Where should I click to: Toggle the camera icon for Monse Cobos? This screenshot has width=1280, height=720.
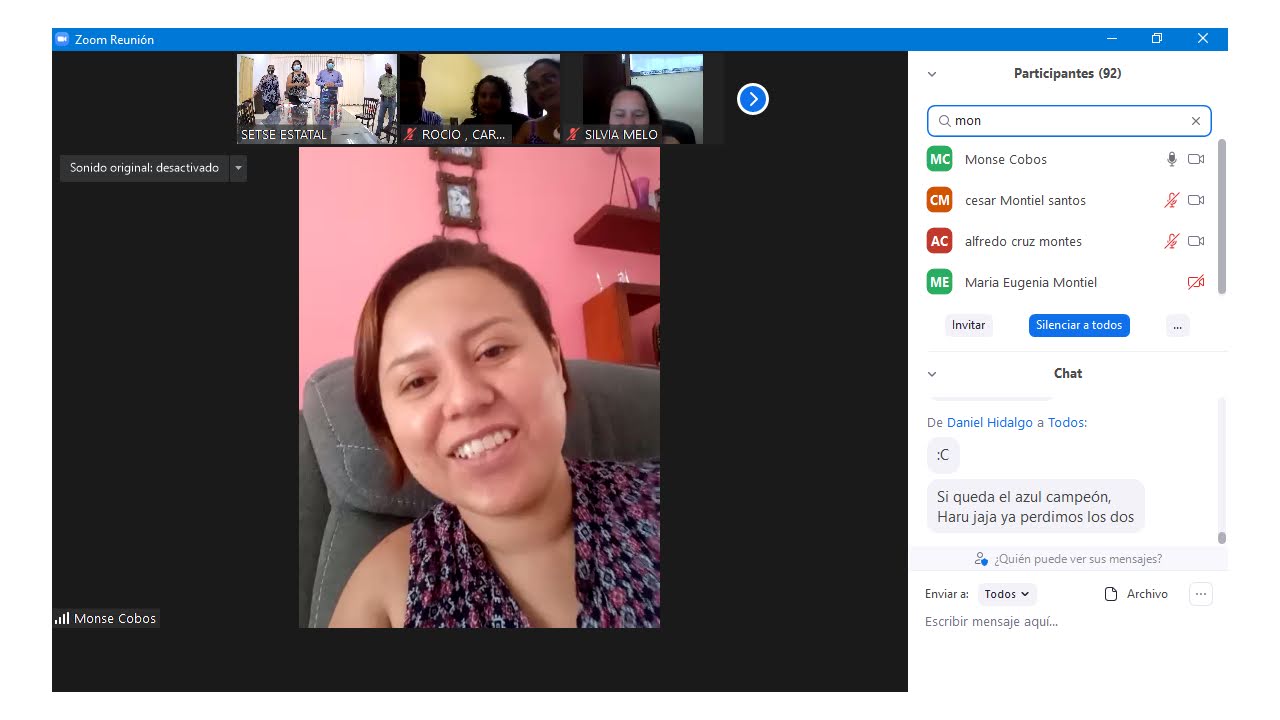tap(1196, 159)
